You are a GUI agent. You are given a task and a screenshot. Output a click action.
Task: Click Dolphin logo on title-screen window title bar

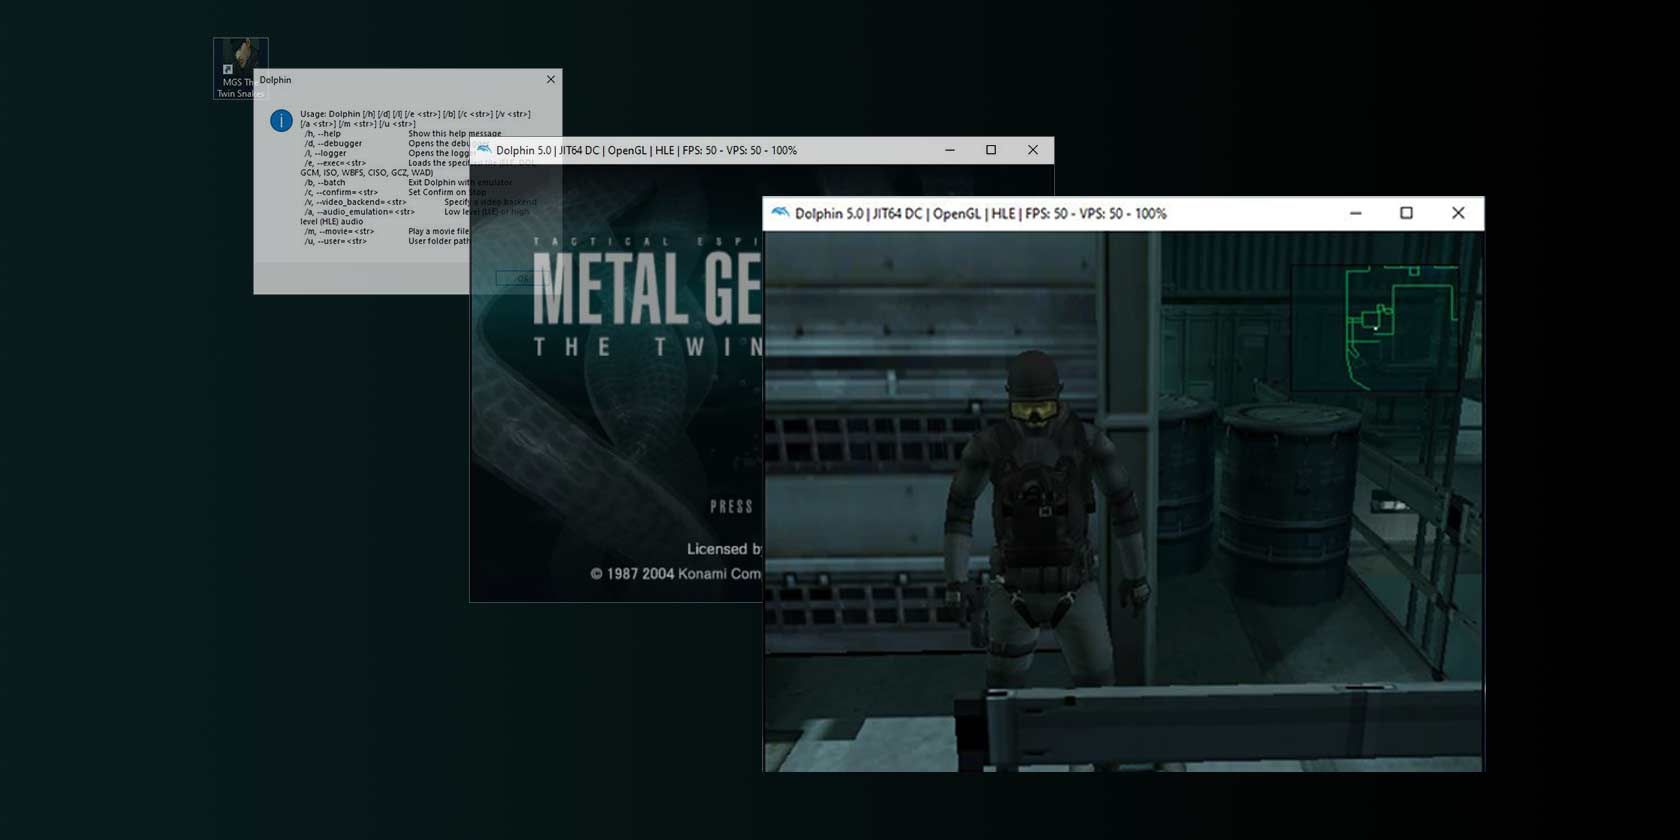[484, 150]
